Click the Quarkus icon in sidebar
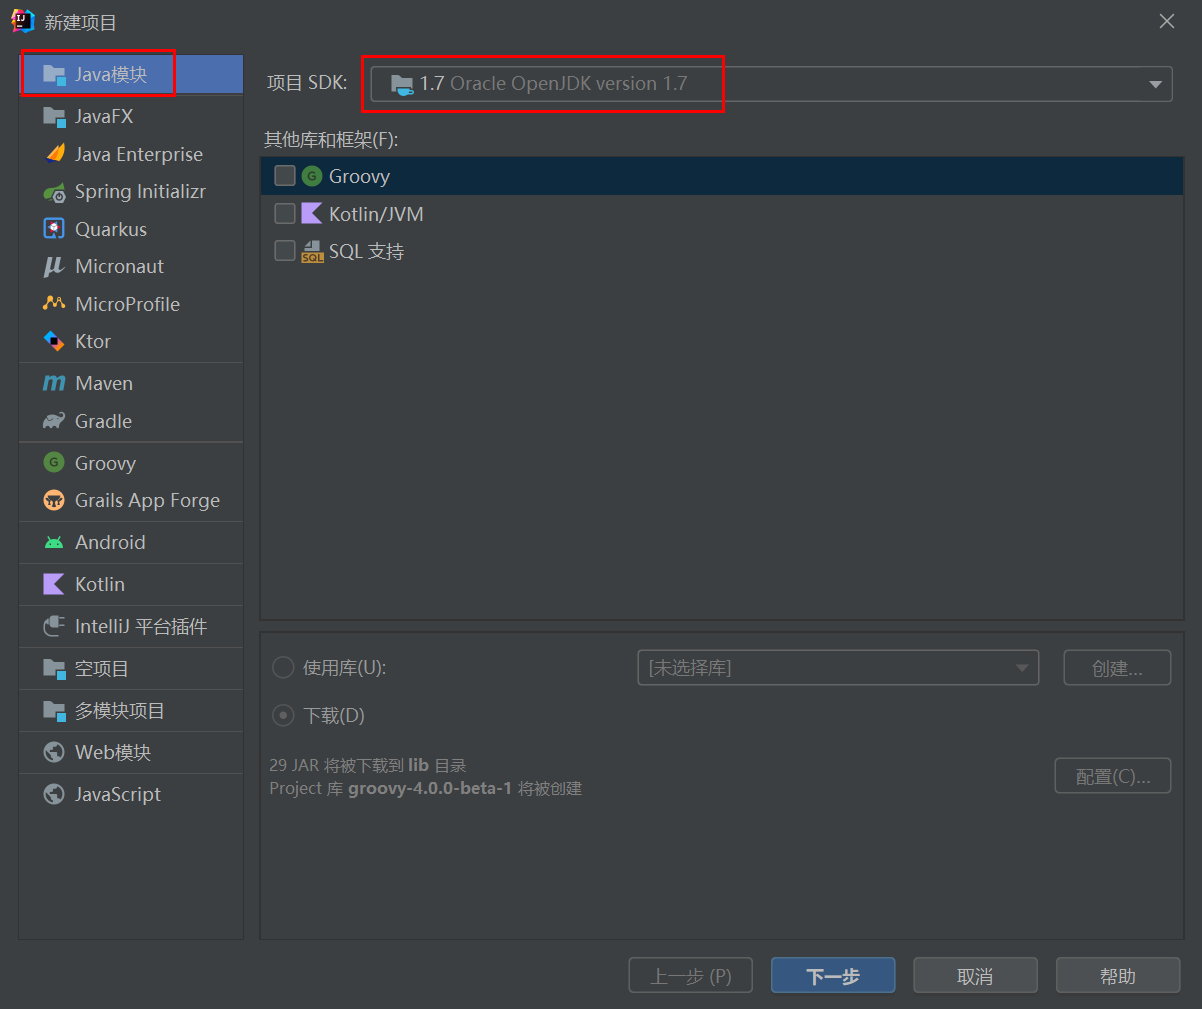The width and height of the screenshot is (1202, 1009). pos(54,229)
